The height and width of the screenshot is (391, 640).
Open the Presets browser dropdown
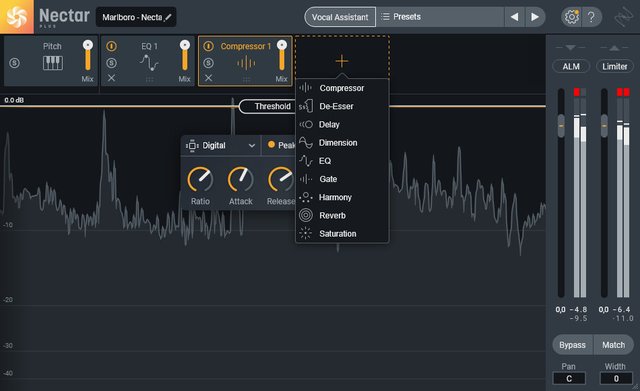pyautogui.click(x=440, y=17)
